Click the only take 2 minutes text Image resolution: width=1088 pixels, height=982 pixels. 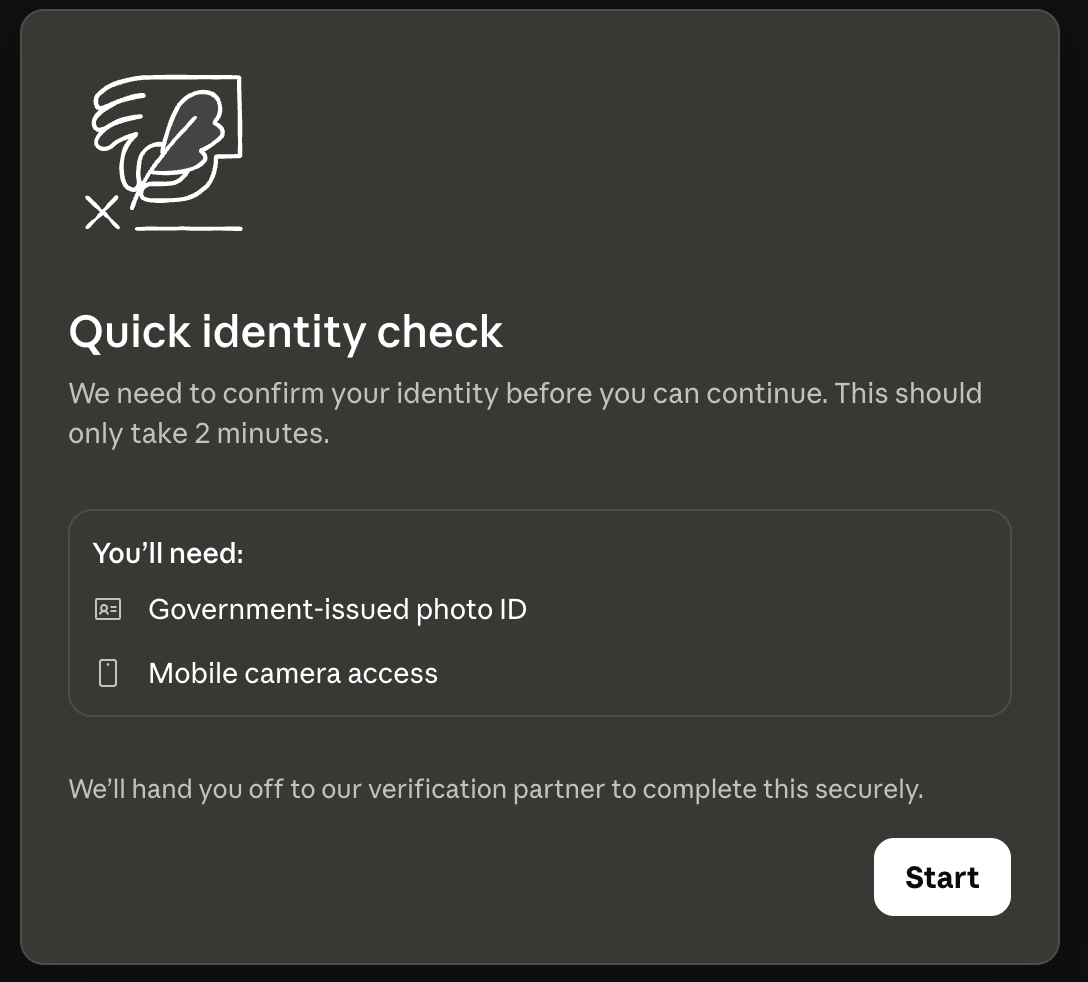[199, 434]
